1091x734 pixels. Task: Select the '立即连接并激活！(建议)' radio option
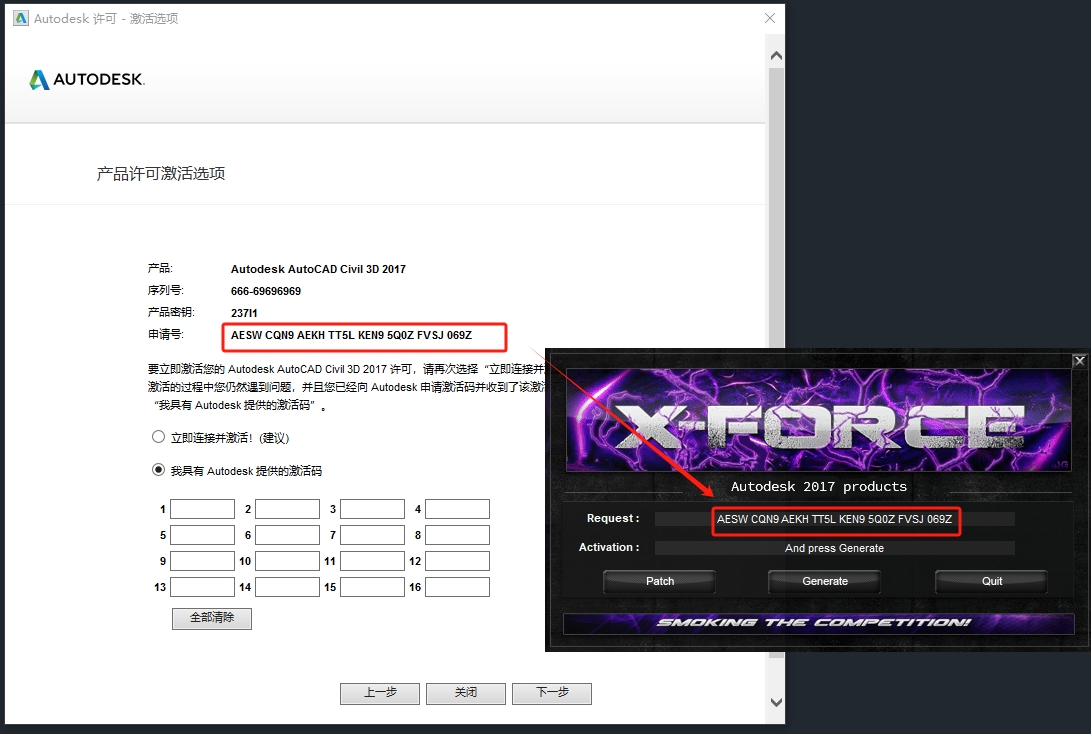(x=159, y=437)
